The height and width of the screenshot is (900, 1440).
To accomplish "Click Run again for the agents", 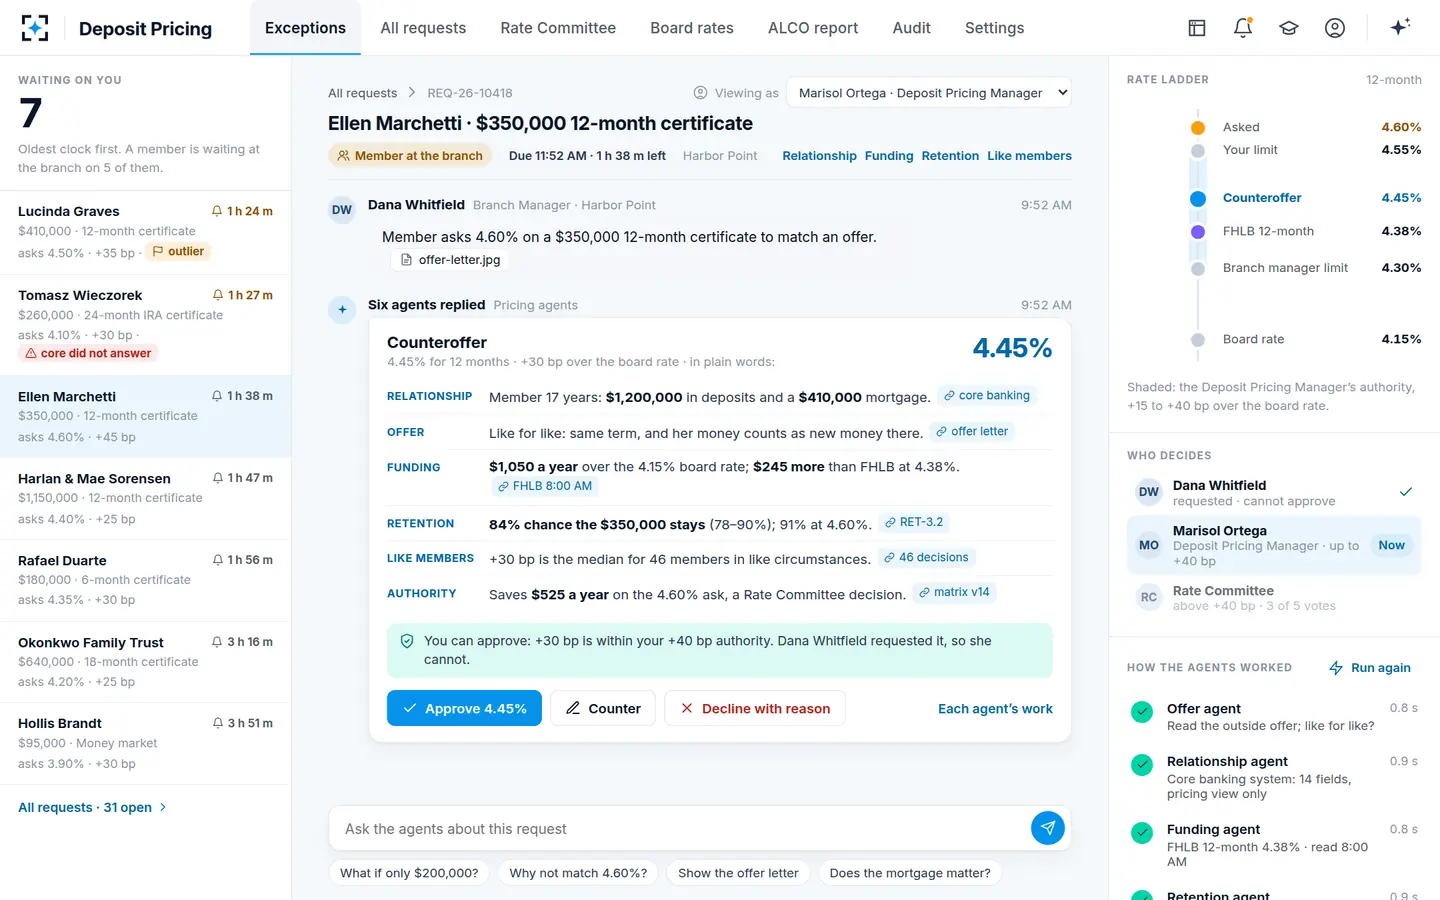I will [1370, 668].
